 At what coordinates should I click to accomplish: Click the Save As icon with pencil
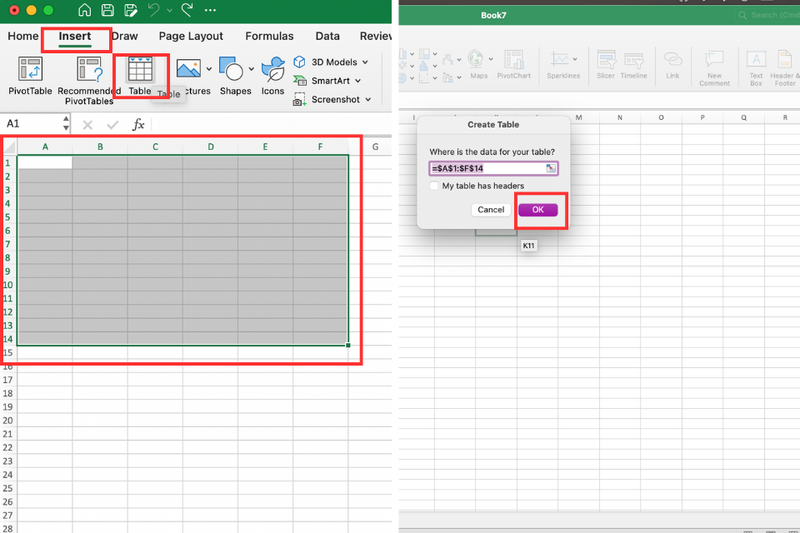(131, 10)
